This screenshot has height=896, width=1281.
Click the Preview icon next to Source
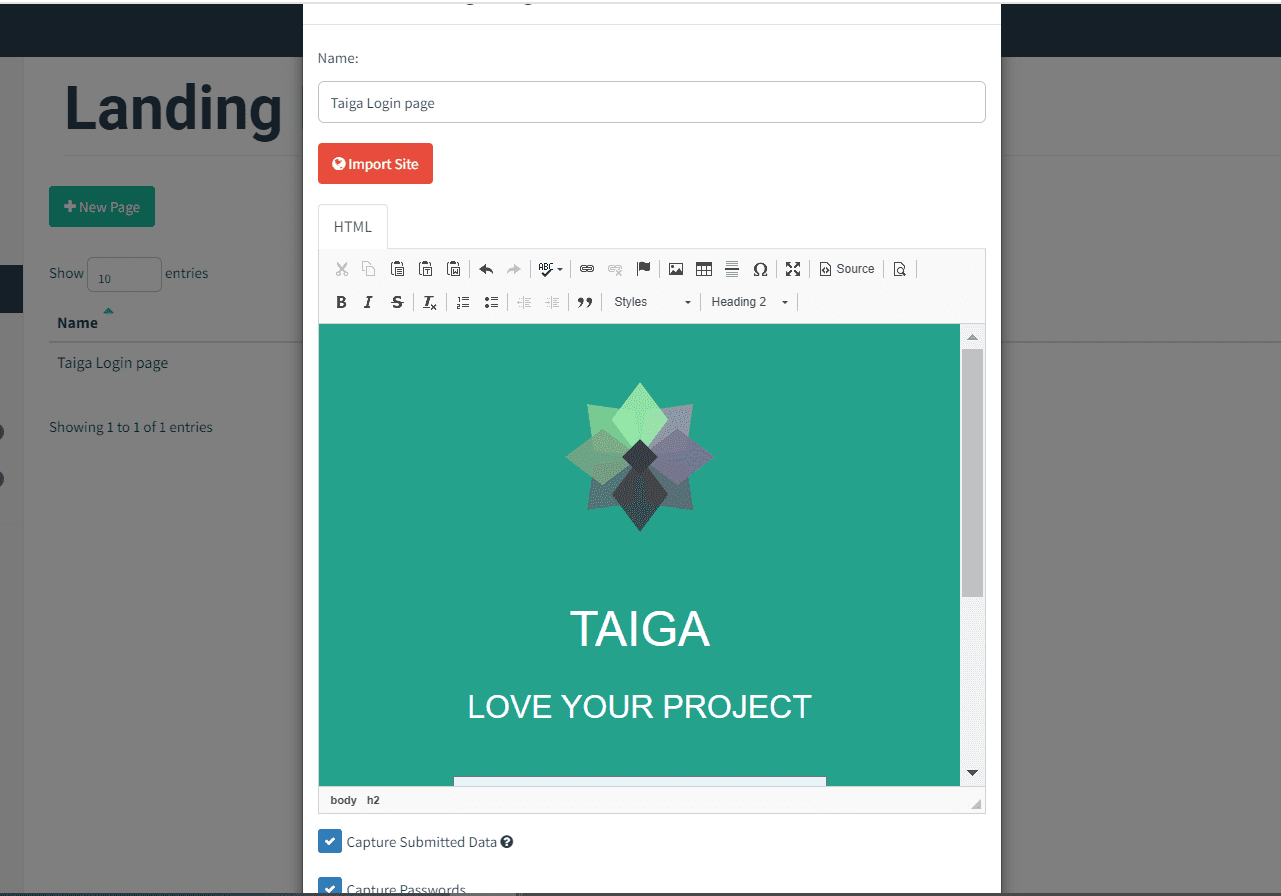point(900,269)
